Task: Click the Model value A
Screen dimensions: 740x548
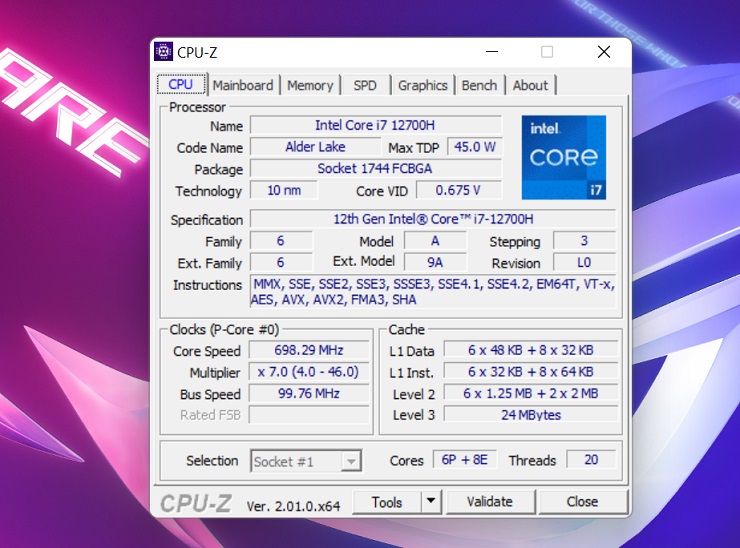Action: pyautogui.click(x=435, y=241)
